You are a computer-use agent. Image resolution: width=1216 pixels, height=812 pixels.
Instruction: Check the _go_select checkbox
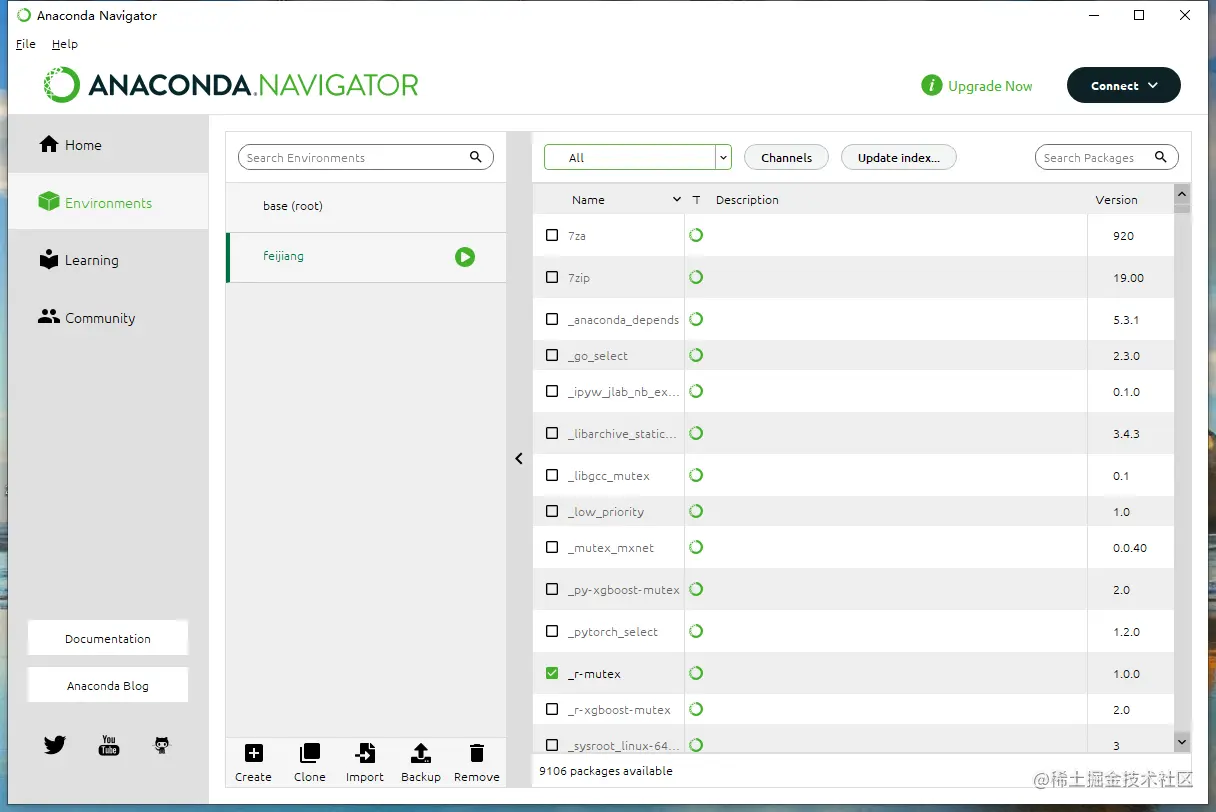coord(552,355)
